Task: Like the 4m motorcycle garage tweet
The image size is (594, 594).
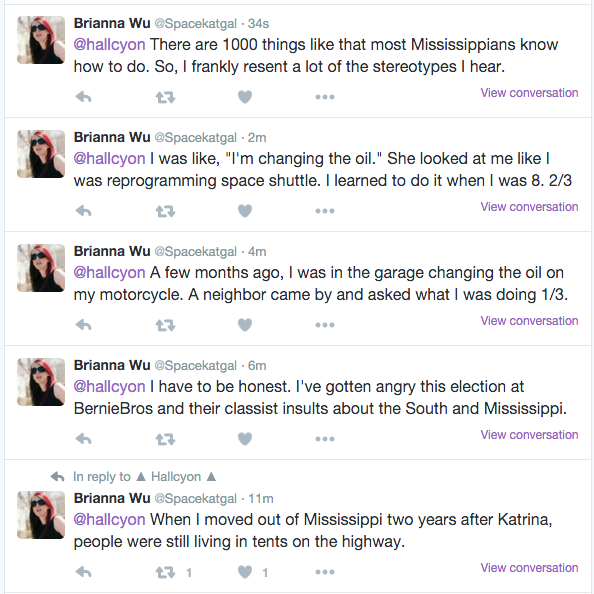Action: coord(245,325)
